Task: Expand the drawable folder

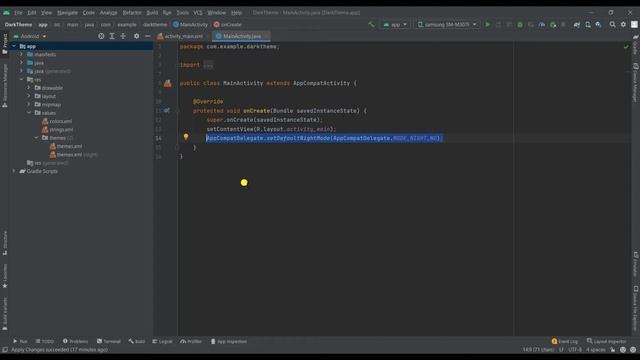Action: pyautogui.click(x=29, y=88)
